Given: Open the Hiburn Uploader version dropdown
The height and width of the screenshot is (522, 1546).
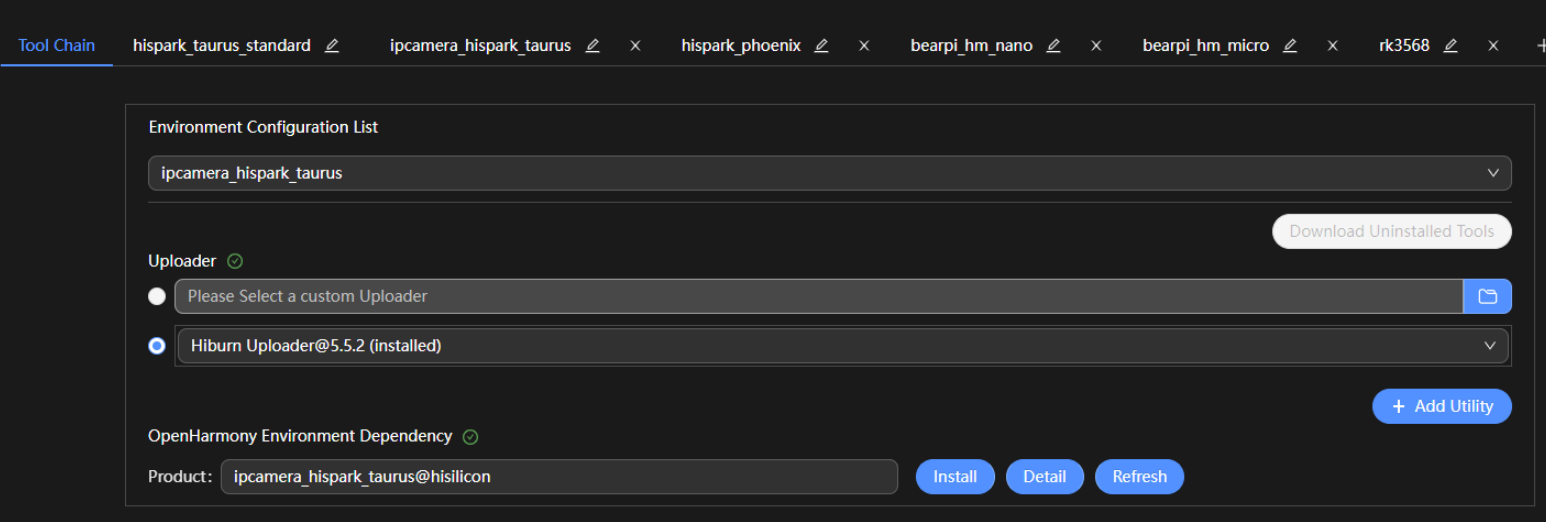Looking at the screenshot, I should tap(842, 346).
